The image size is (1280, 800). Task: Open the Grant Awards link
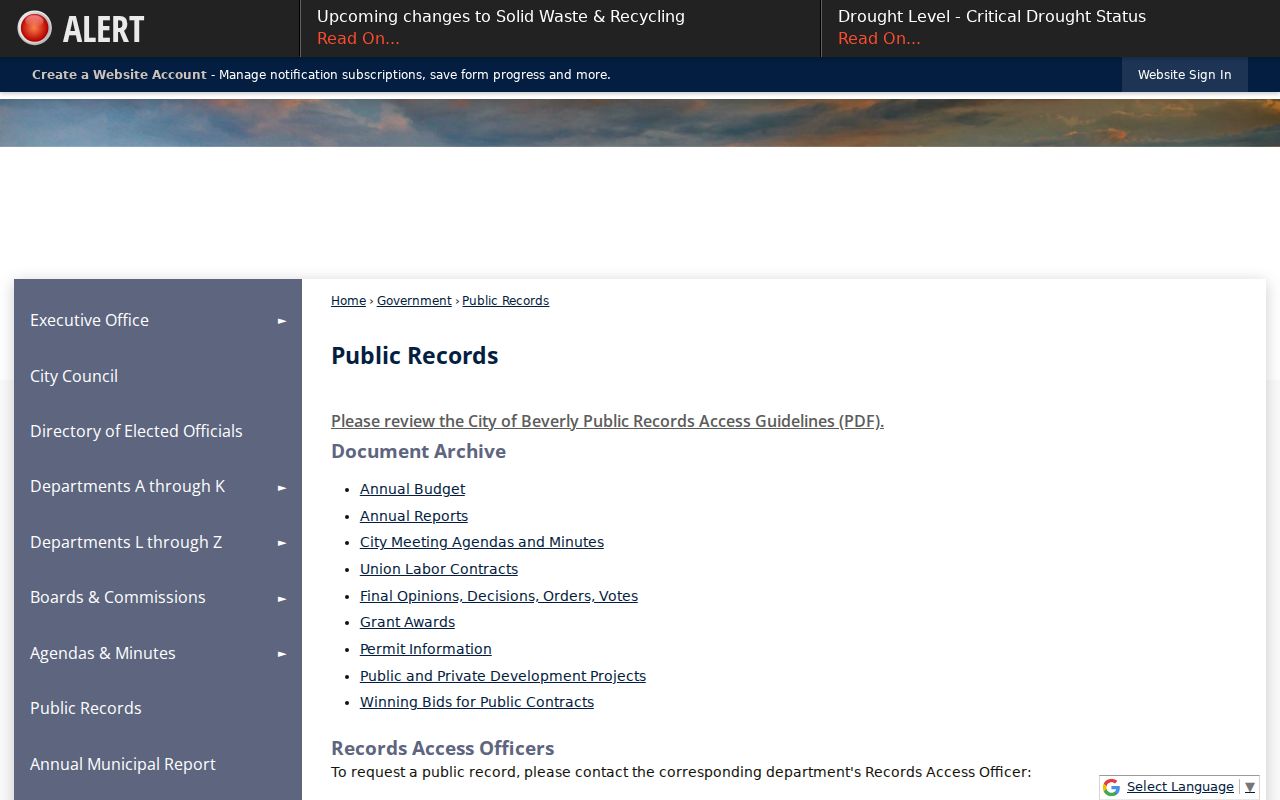point(407,622)
